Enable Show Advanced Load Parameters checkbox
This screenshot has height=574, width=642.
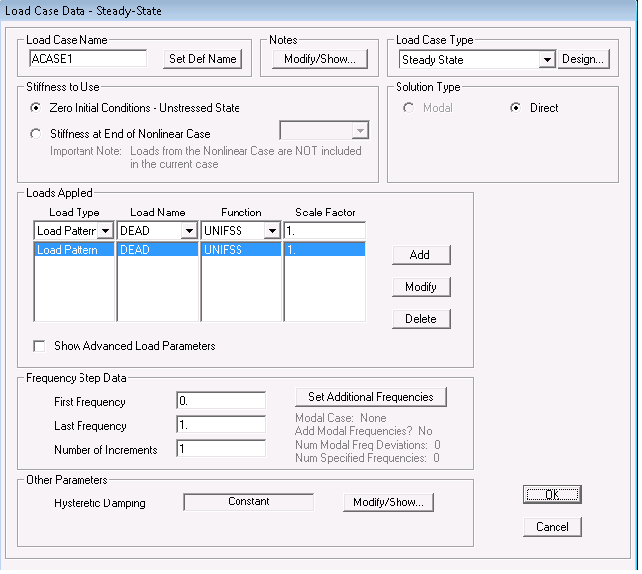click(x=40, y=346)
